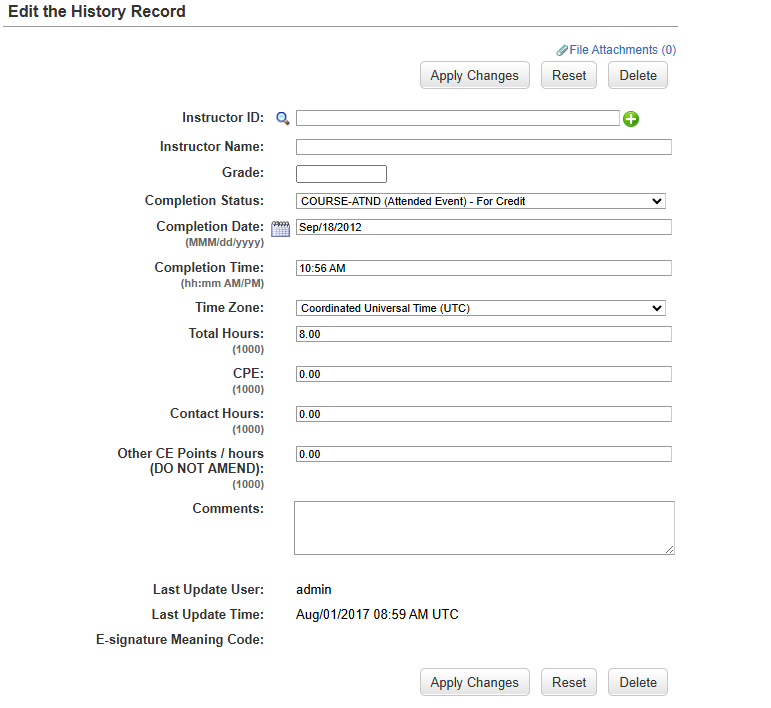
Task: Click the Completion Date field showing Sep/18/2012
Action: pos(484,227)
